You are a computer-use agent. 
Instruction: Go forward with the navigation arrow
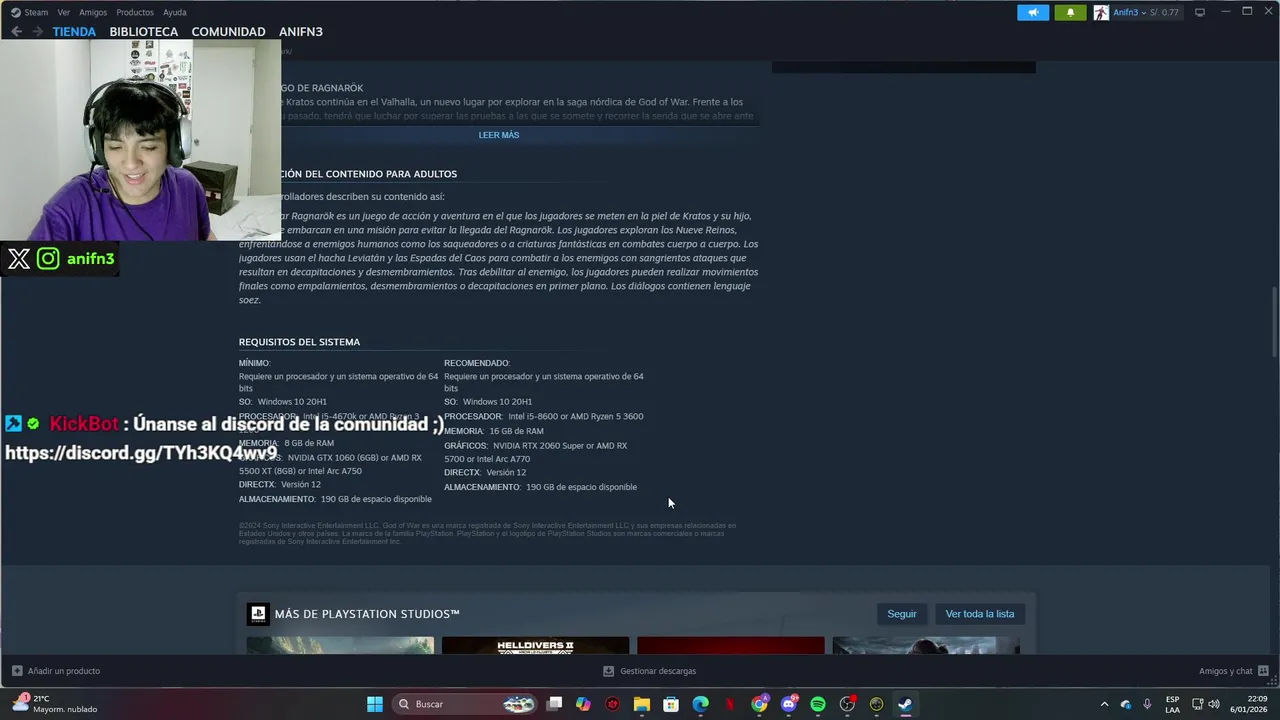pos(37,31)
